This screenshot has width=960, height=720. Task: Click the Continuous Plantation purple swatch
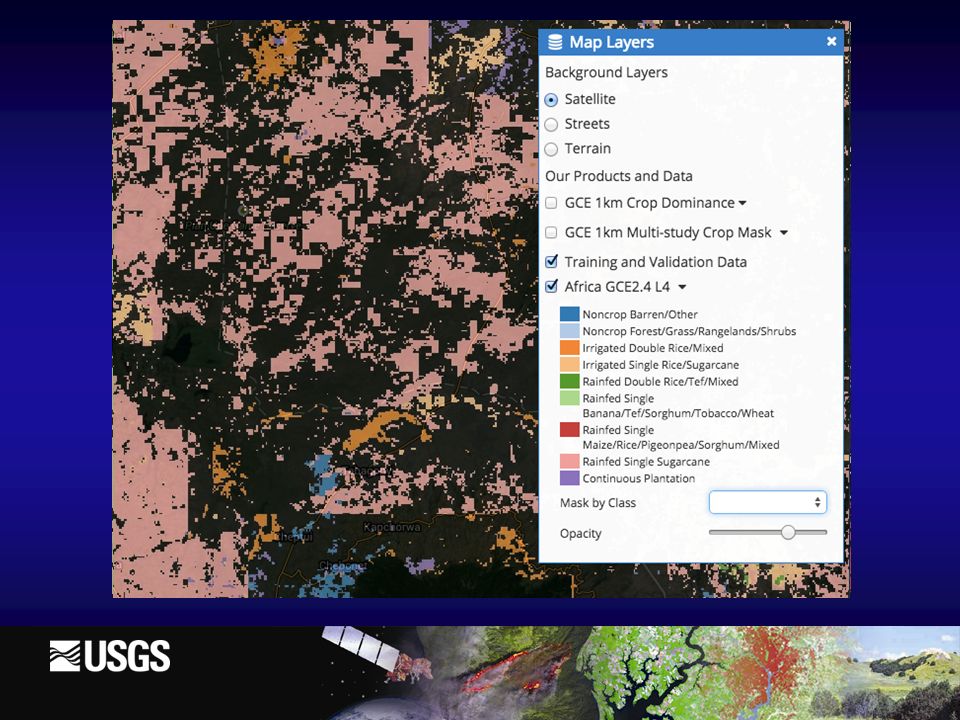click(x=569, y=478)
